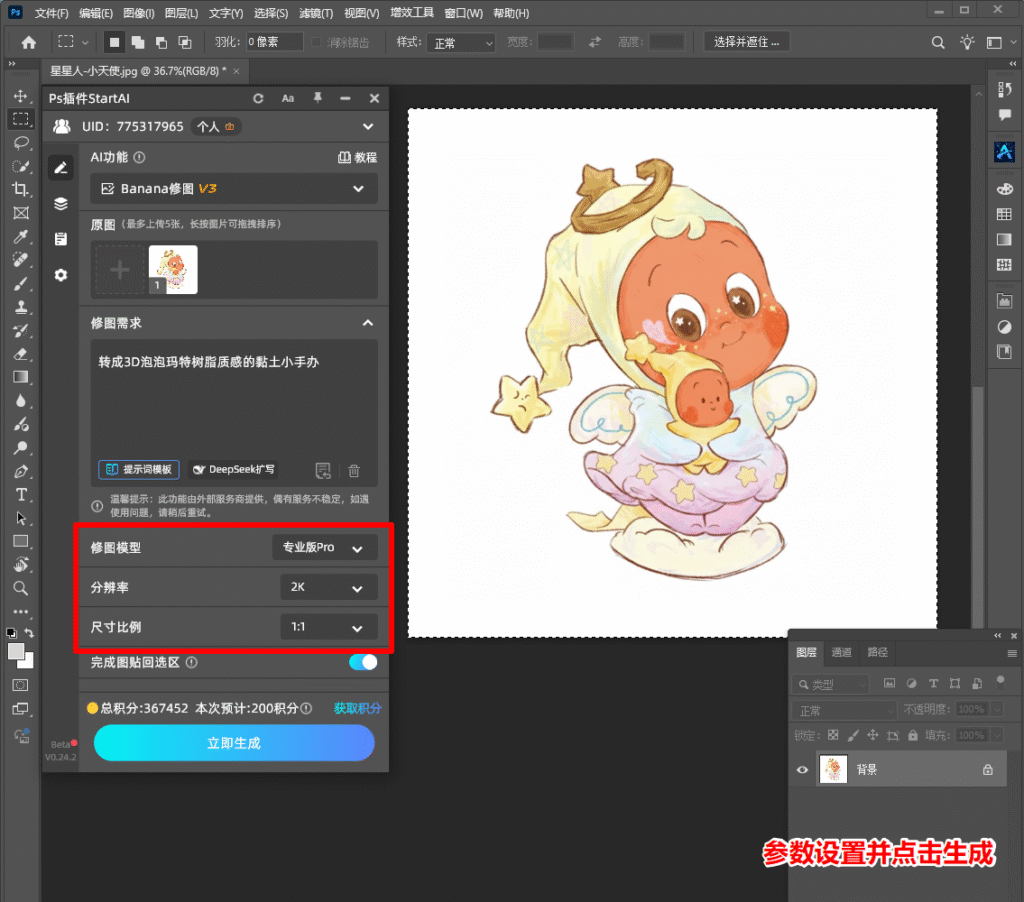Swap foreground and background colors
1024x902 pixels.
pyautogui.click(x=29, y=633)
